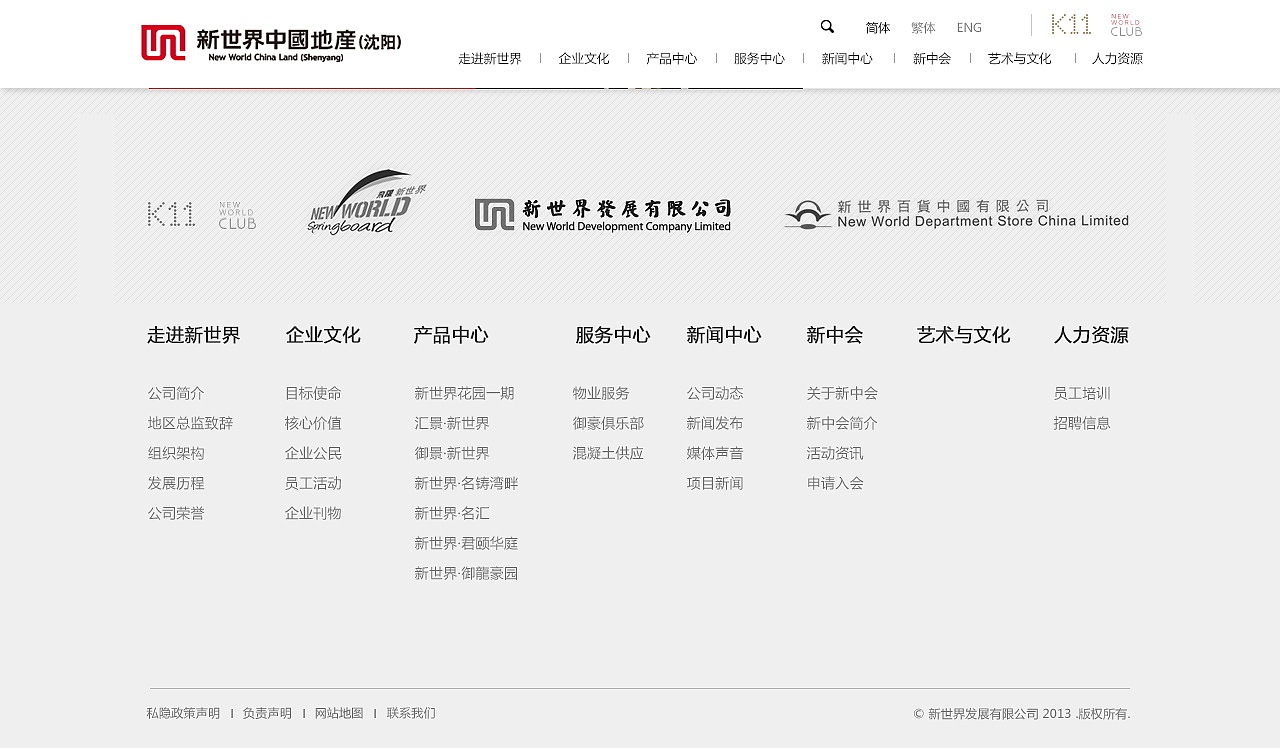1280x748 pixels.
Task: Select the K11 partner logo above the sitemap
Action: pos(171,213)
